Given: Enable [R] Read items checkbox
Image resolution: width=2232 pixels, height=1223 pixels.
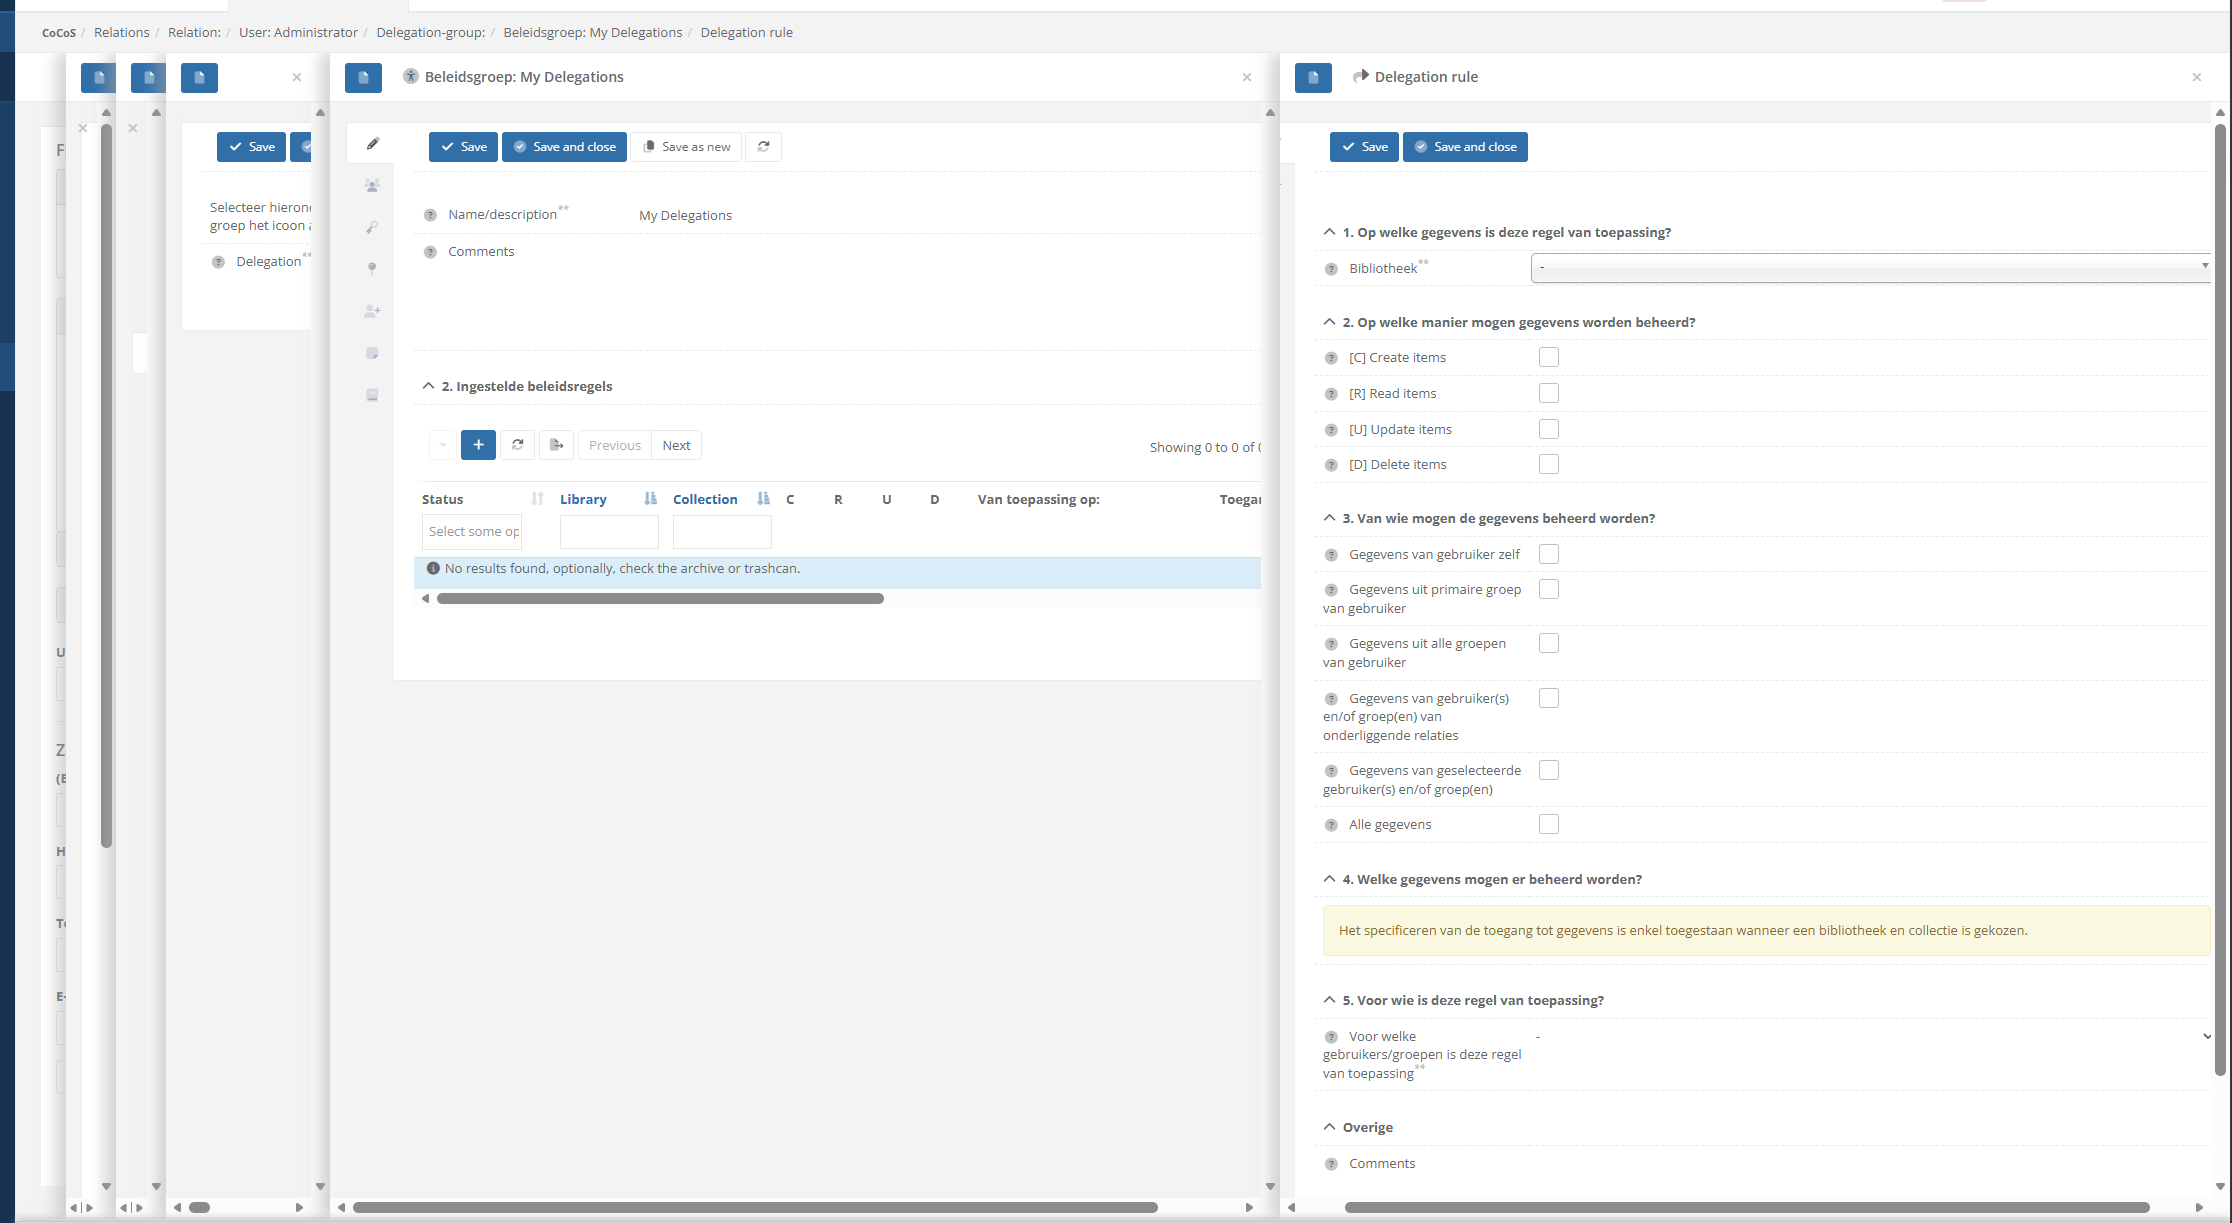Looking at the screenshot, I should pos(1549,393).
